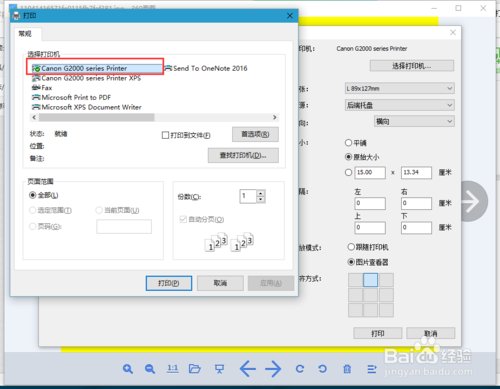Click left margin field under 左
Screen dimensions: 500x389
370,203
